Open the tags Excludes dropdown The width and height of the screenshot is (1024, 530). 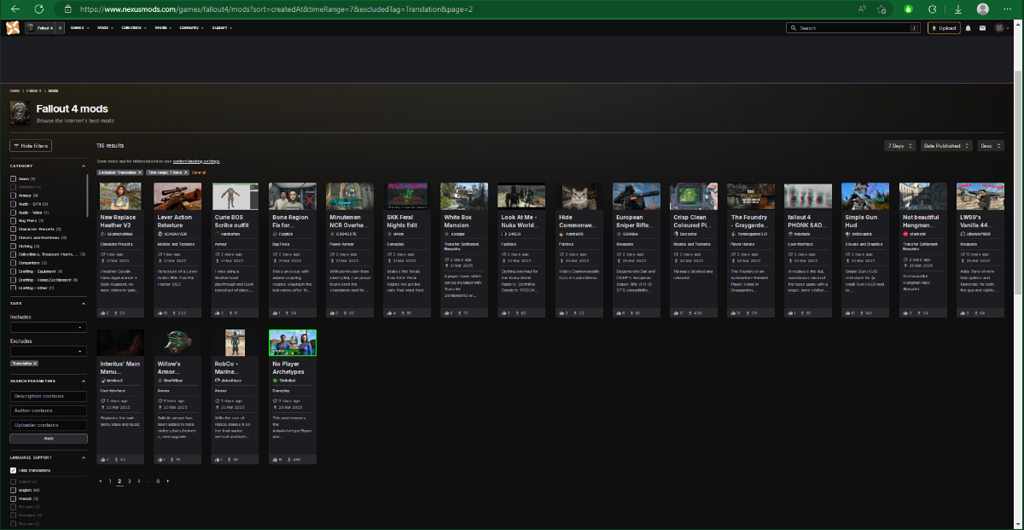(49, 351)
